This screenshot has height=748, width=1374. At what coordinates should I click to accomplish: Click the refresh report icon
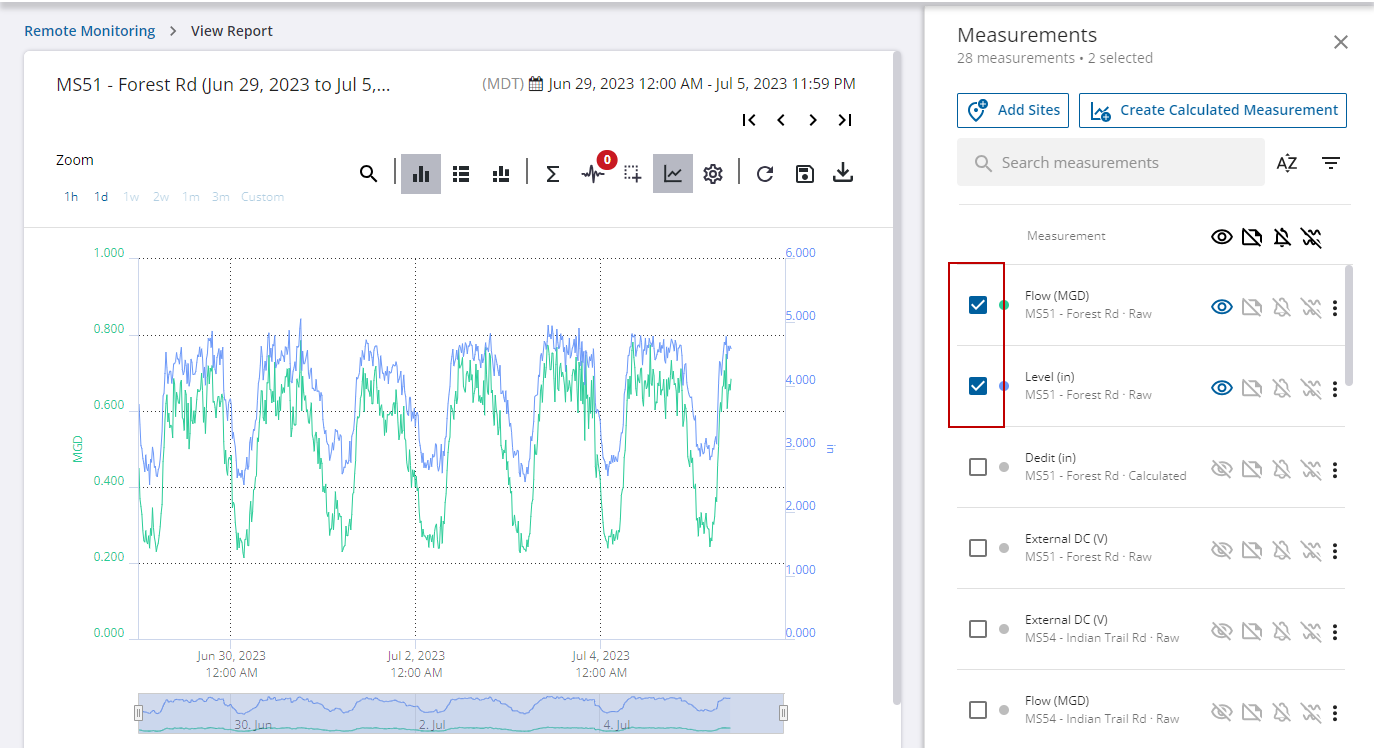tap(765, 174)
